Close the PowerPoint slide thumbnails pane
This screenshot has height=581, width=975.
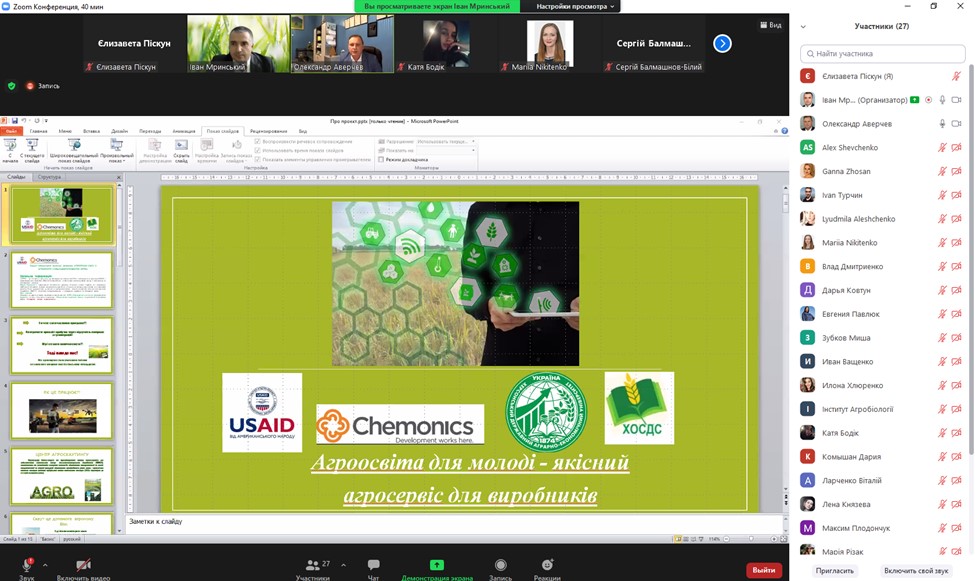(119, 177)
